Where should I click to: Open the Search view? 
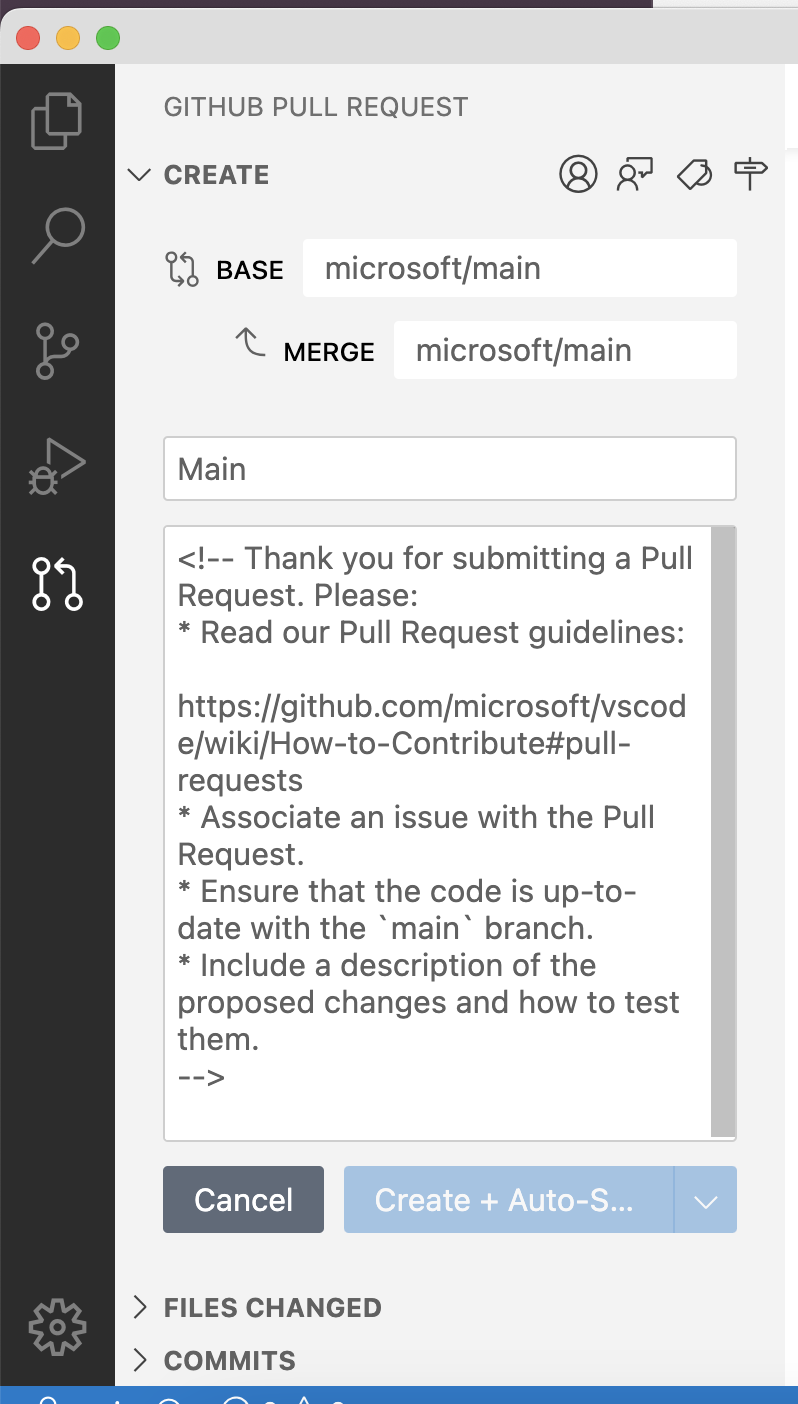(x=57, y=235)
